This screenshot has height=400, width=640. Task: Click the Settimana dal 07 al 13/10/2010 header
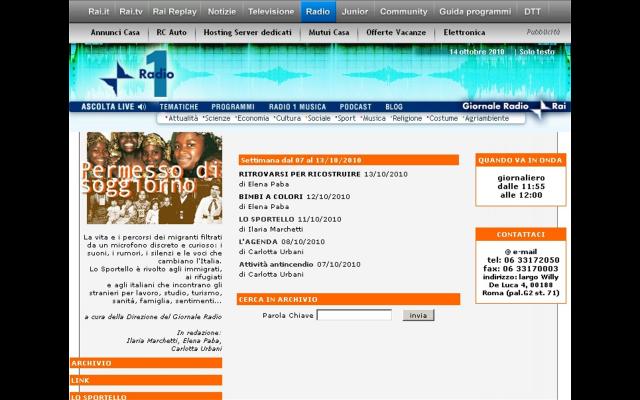pyautogui.click(x=349, y=160)
